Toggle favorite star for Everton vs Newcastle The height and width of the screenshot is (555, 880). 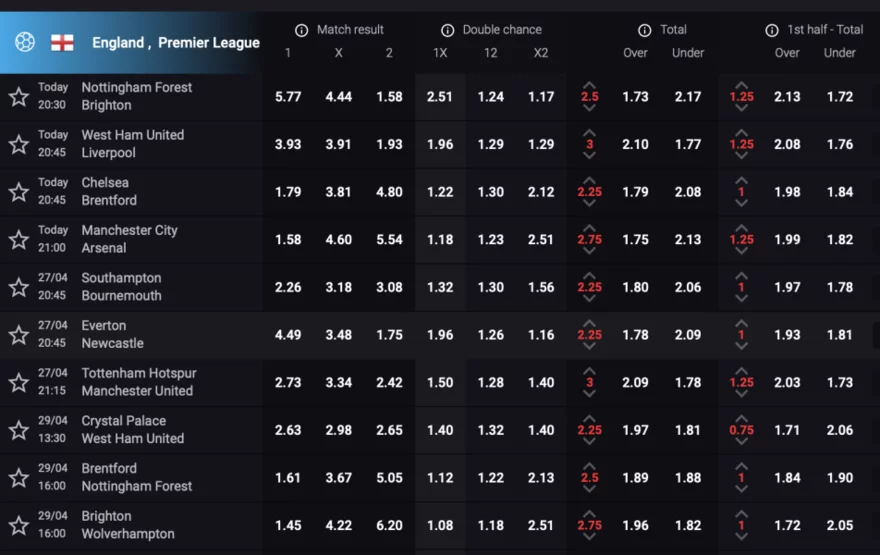[18, 335]
